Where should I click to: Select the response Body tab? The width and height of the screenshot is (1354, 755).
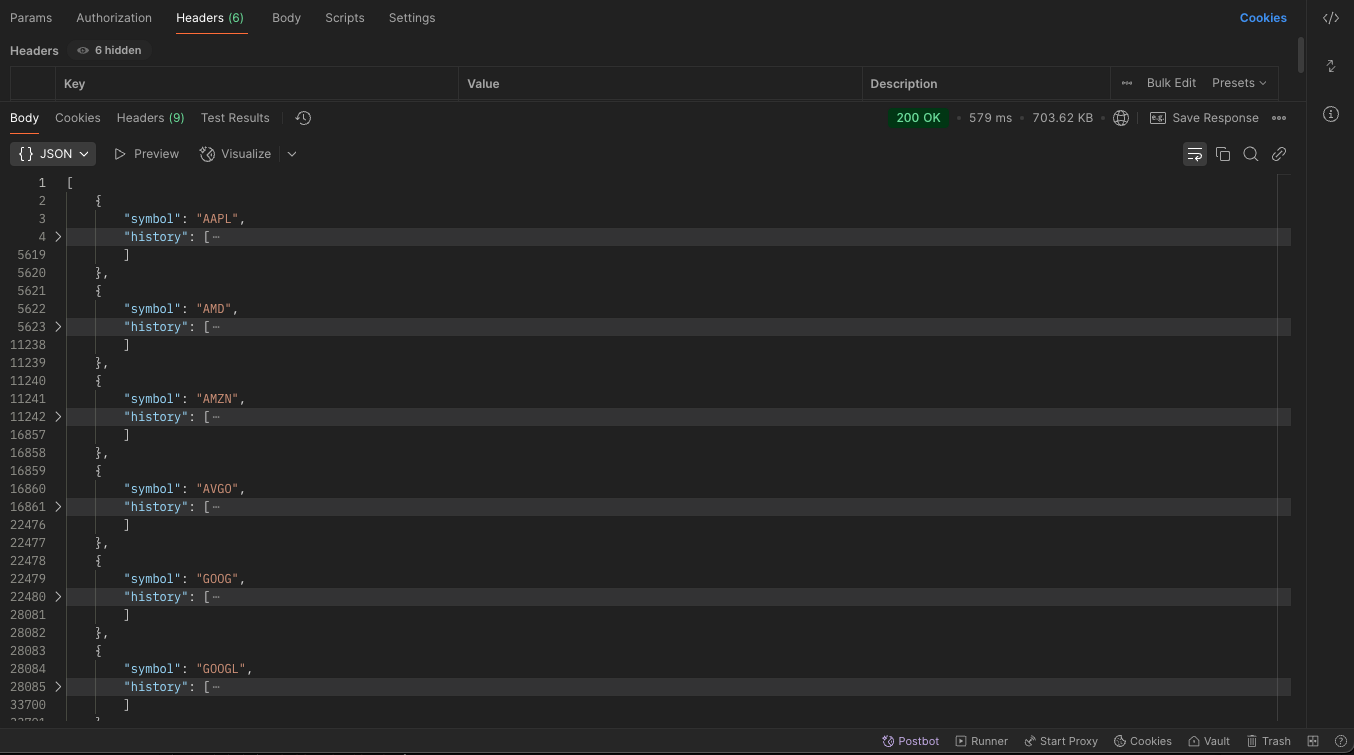(x=24, y=118)
